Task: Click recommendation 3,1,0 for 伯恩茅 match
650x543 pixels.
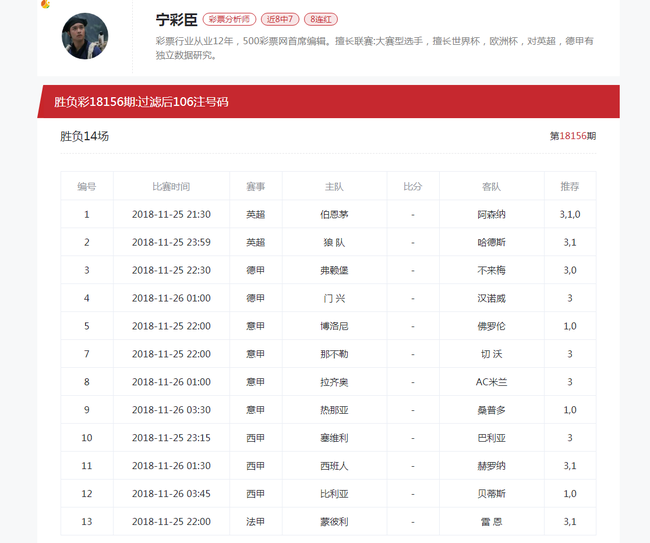Action: click(x=570, y=214)
